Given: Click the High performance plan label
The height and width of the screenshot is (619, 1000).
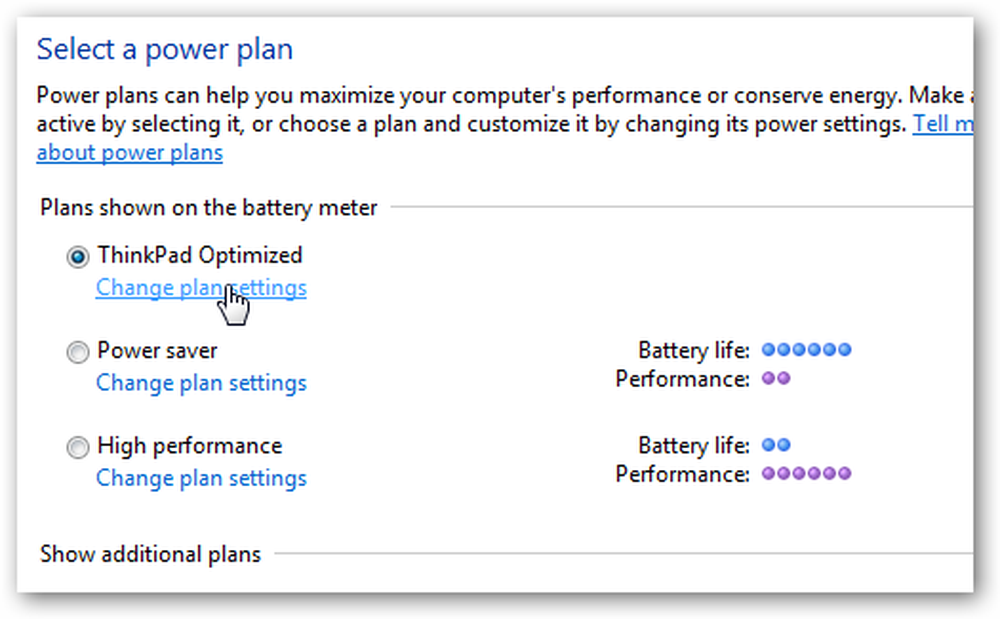Looking at the screenshot, I should [x=189, y=446].
